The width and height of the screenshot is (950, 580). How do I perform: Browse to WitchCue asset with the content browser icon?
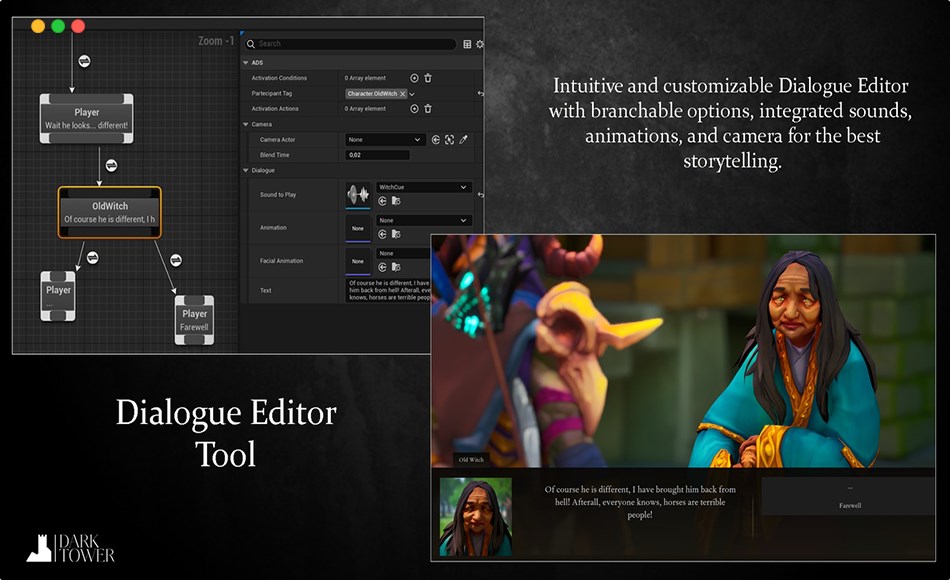coord(397,201)
